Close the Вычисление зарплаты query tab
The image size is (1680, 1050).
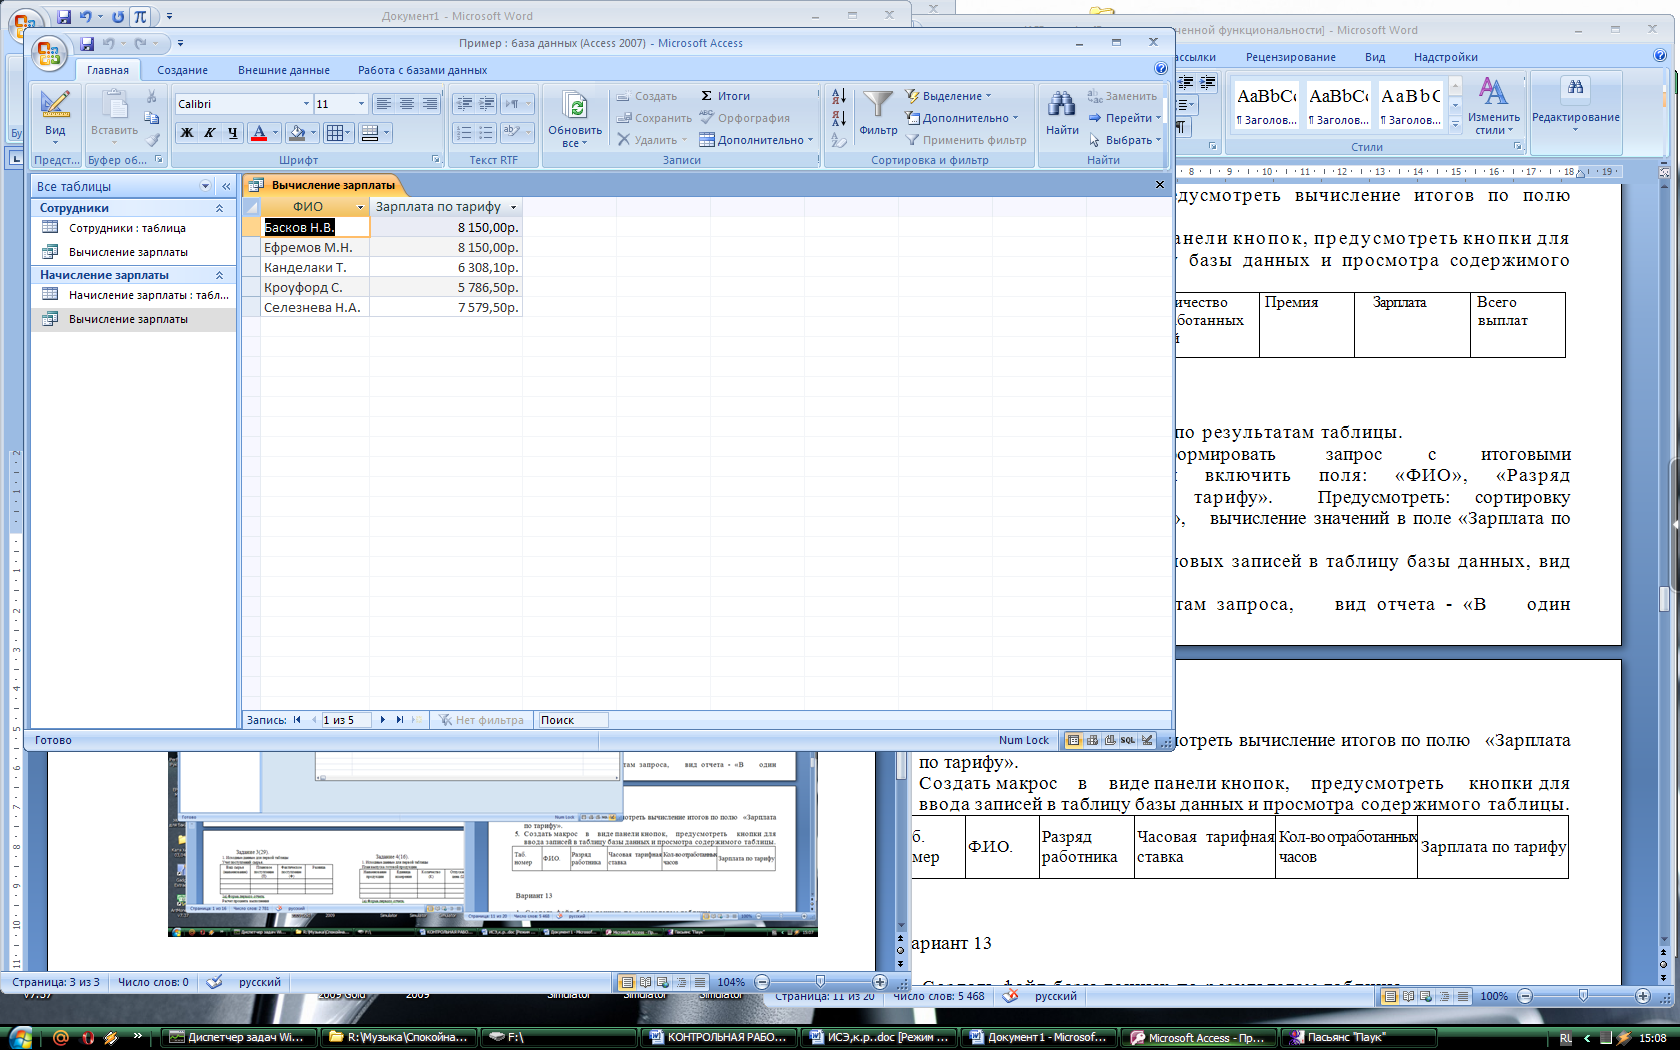(x=1160, y=185)
